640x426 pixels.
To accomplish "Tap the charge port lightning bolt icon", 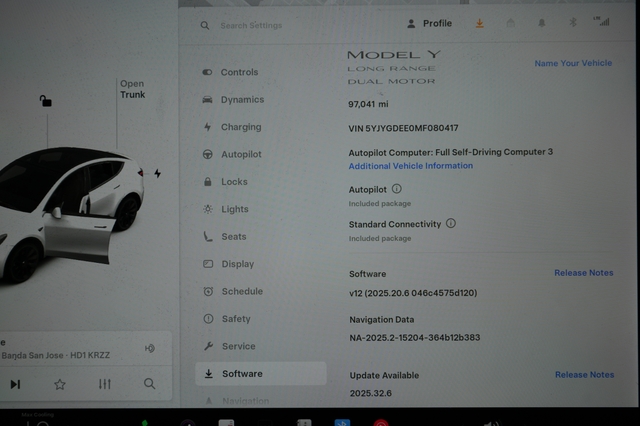I will 158,173.
